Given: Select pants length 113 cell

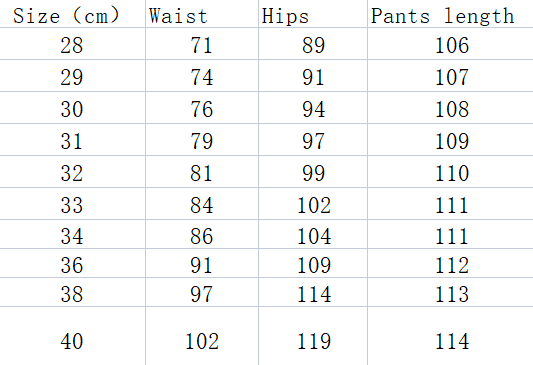Looking at the screenshot, I should tap(450, 292).
